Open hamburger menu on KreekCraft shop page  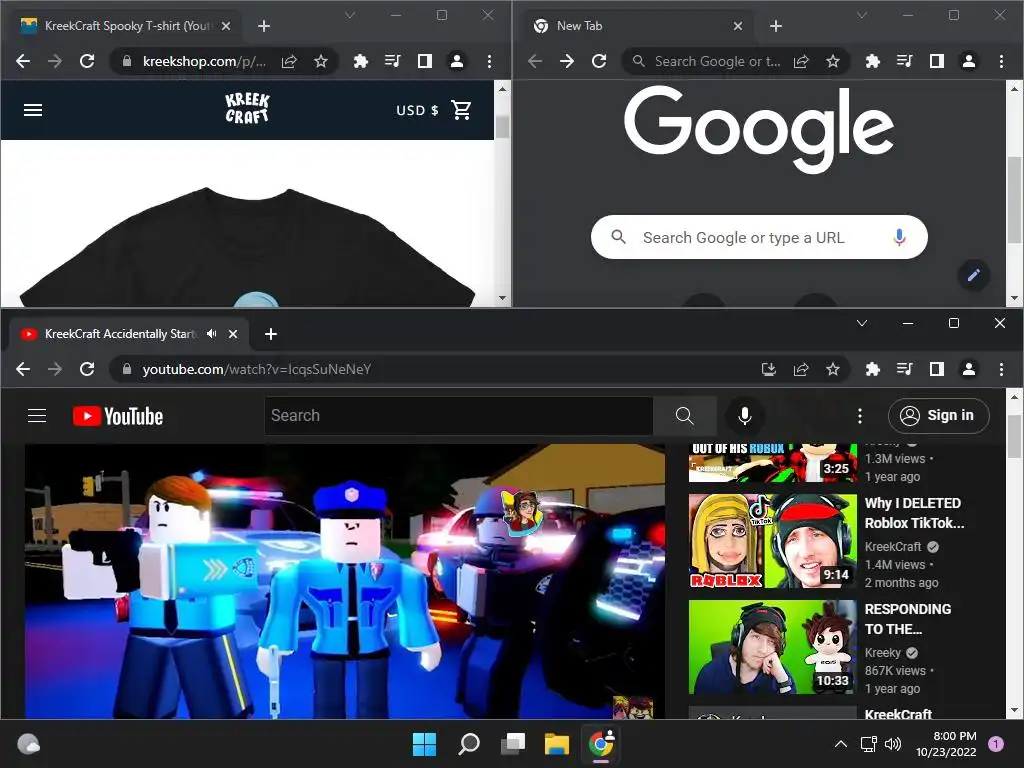(33, 110)
